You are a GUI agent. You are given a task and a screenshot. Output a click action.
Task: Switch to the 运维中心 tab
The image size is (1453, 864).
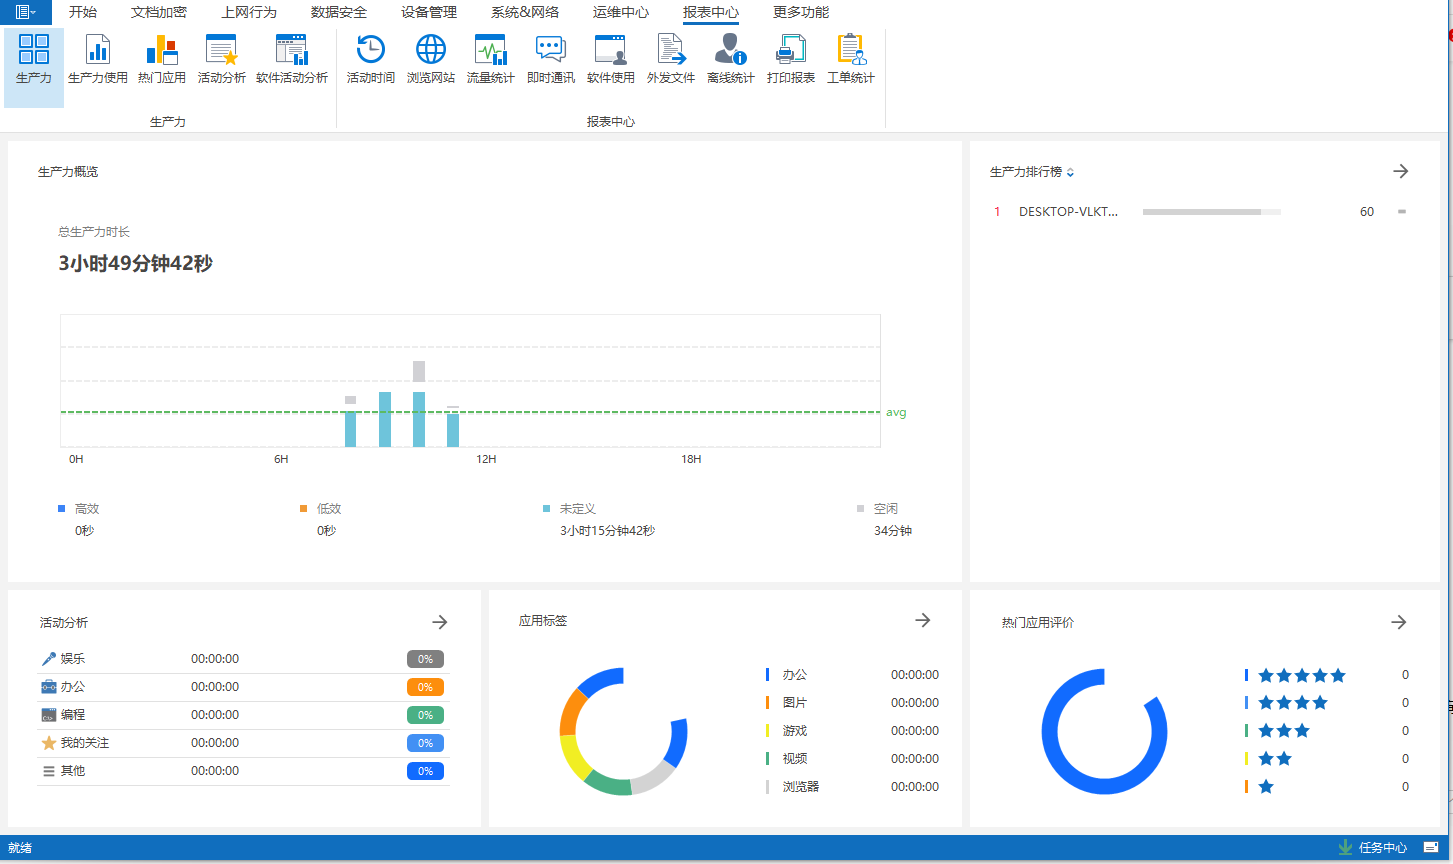620,12
